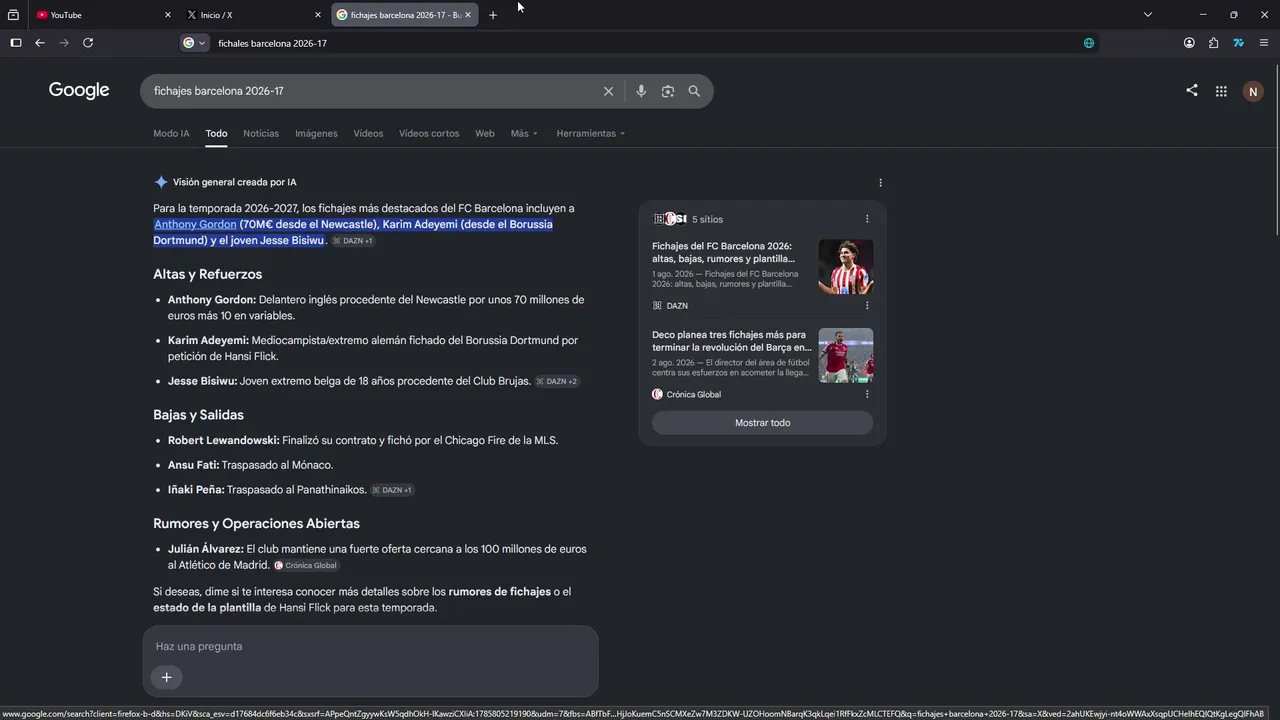
Task: Switch to the Imágenes tab
Action: pyautogui.click(x=316, y=133)
